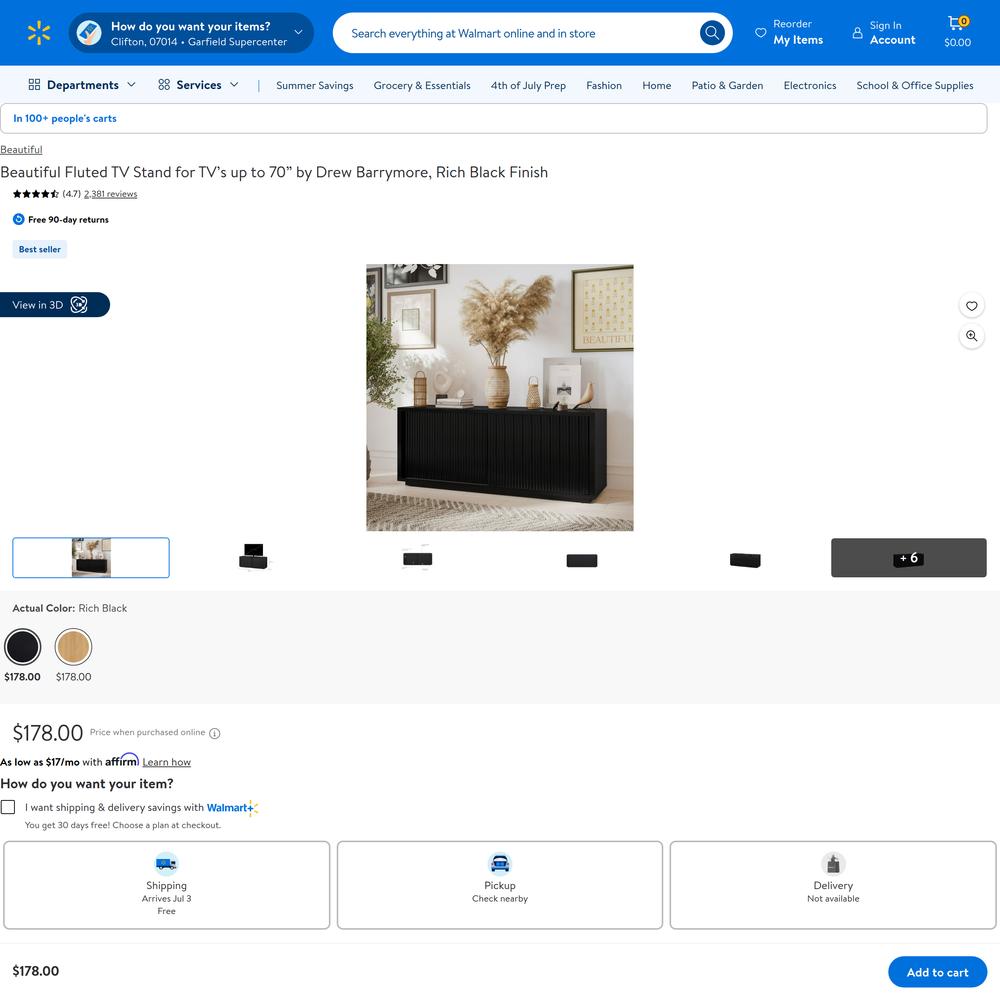The width and height of the screenshot is (1000, 1000).
Task: Click the Reorder My Items link
Action: [789, 33]
